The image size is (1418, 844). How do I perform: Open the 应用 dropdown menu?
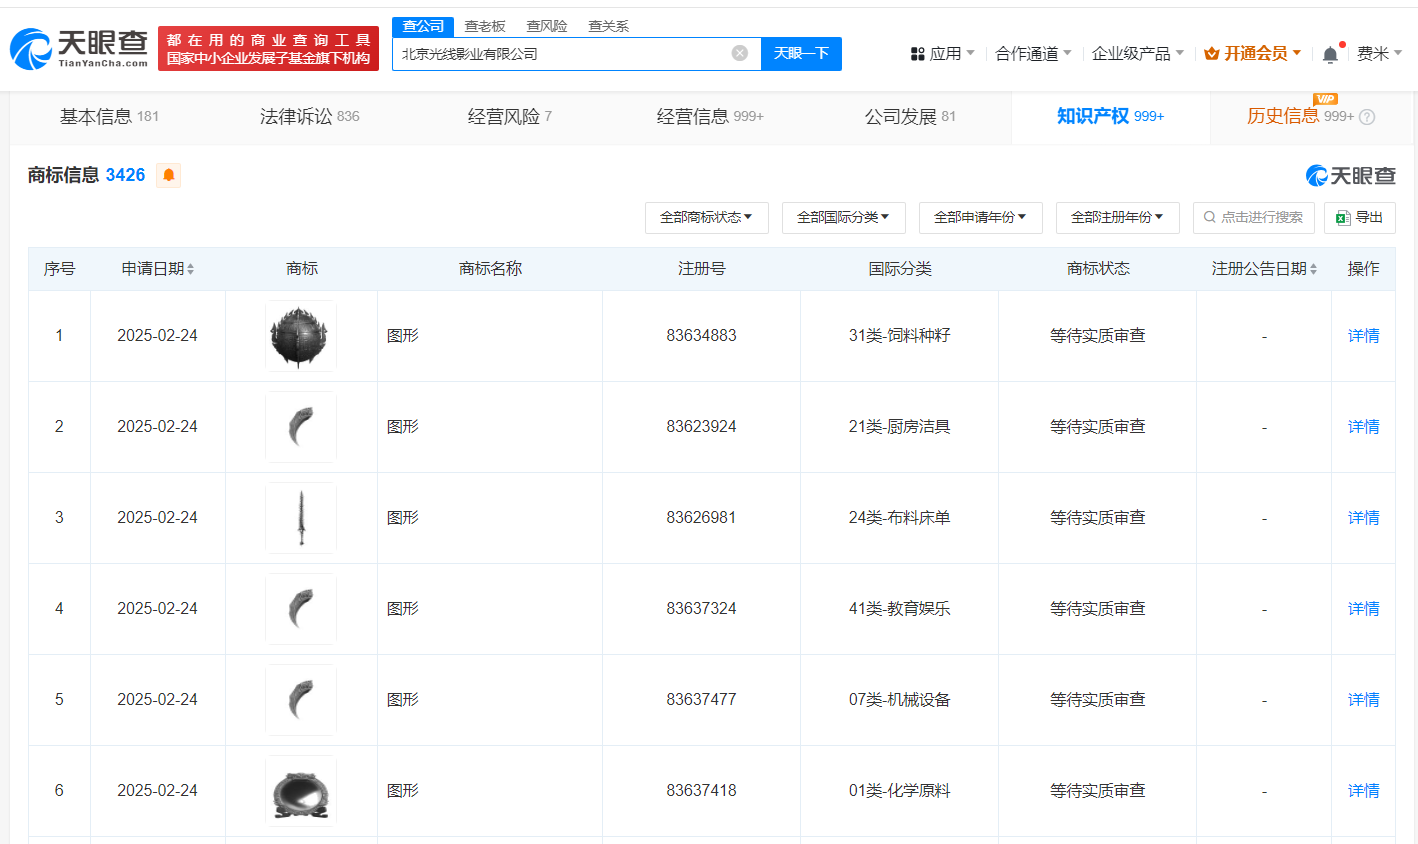pyautogui.click(x=943, y=54)
